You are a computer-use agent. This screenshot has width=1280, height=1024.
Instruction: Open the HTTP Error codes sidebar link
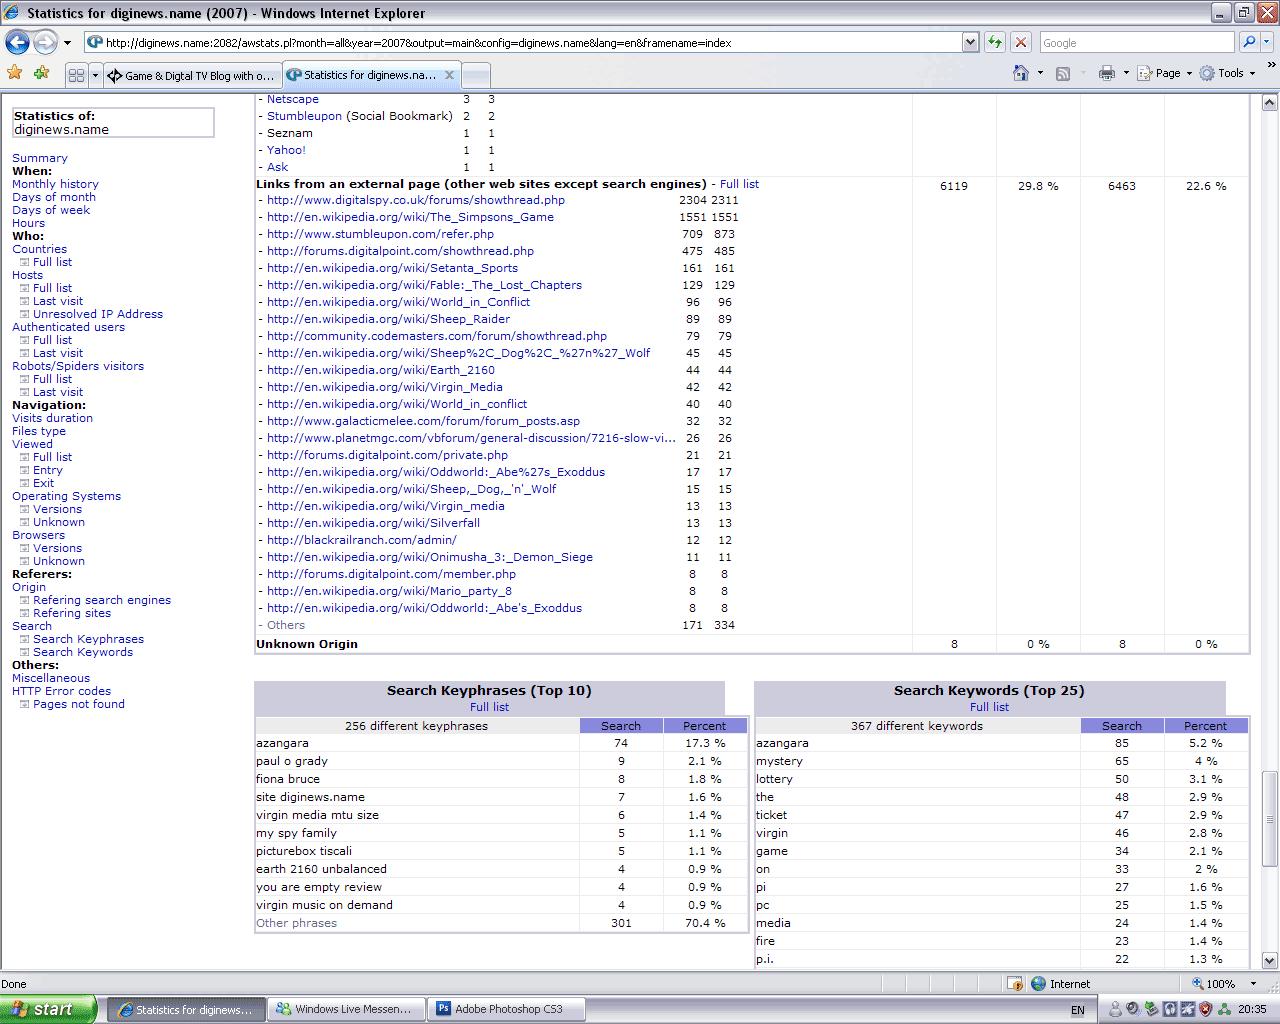tap(61, 691)
